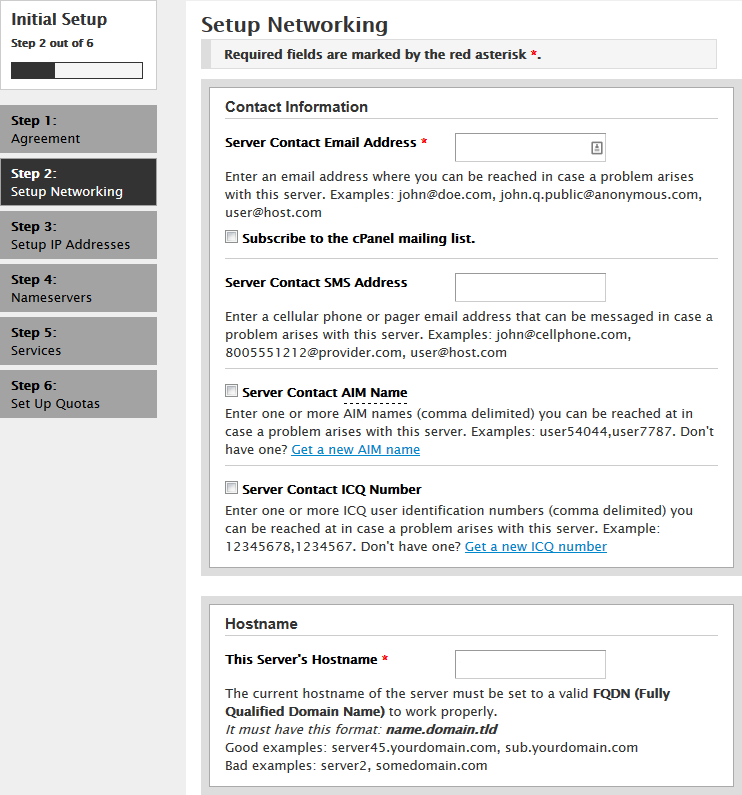Click into the Server Contact SMS Address field
The image size is (742, 795).
point(530,287)
